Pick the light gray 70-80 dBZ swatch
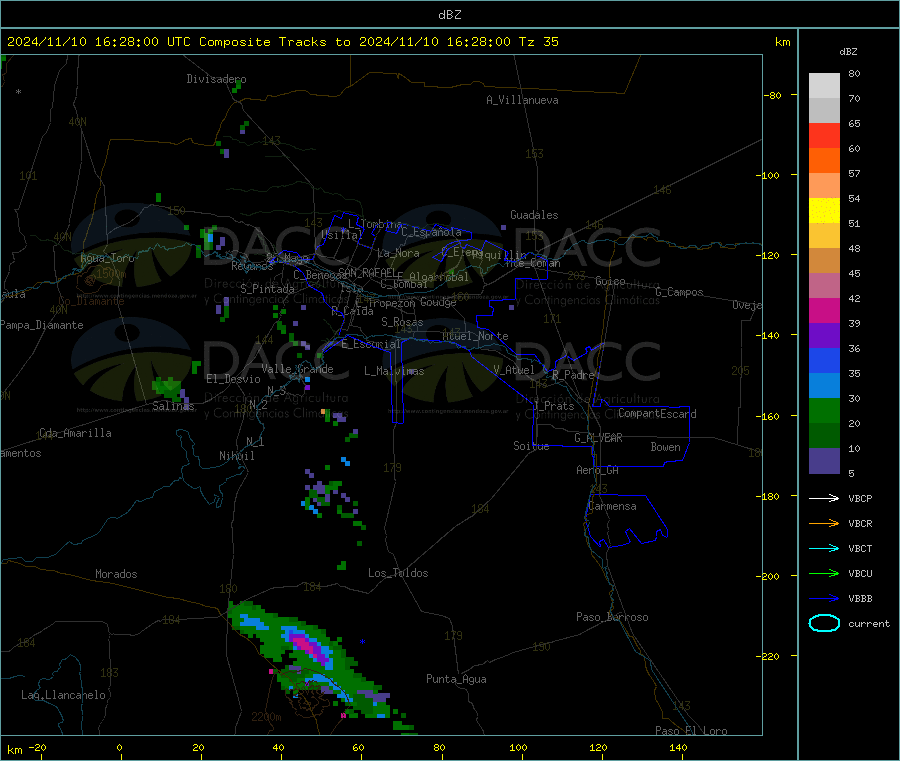The width and height of the screenshot is (900, 761). (824, 86)
